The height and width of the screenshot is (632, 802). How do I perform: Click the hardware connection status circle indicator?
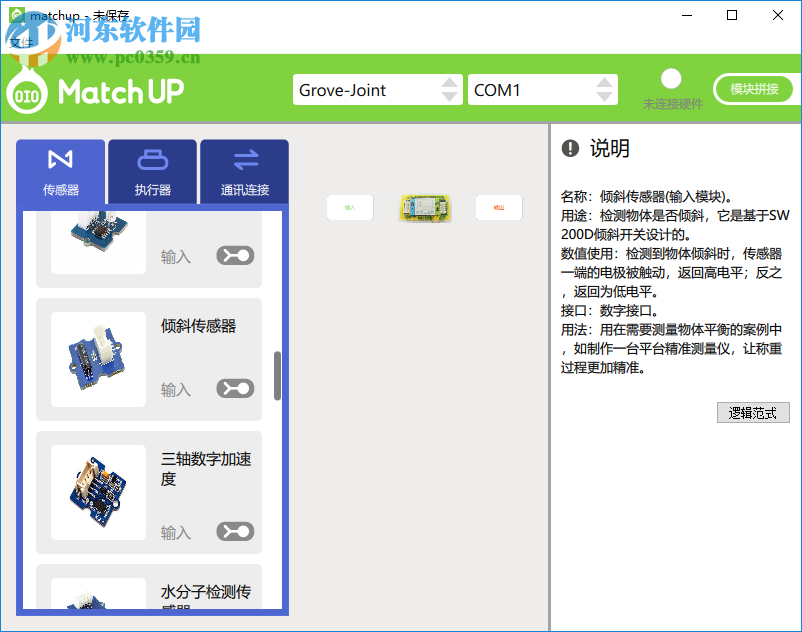[671, 77]
